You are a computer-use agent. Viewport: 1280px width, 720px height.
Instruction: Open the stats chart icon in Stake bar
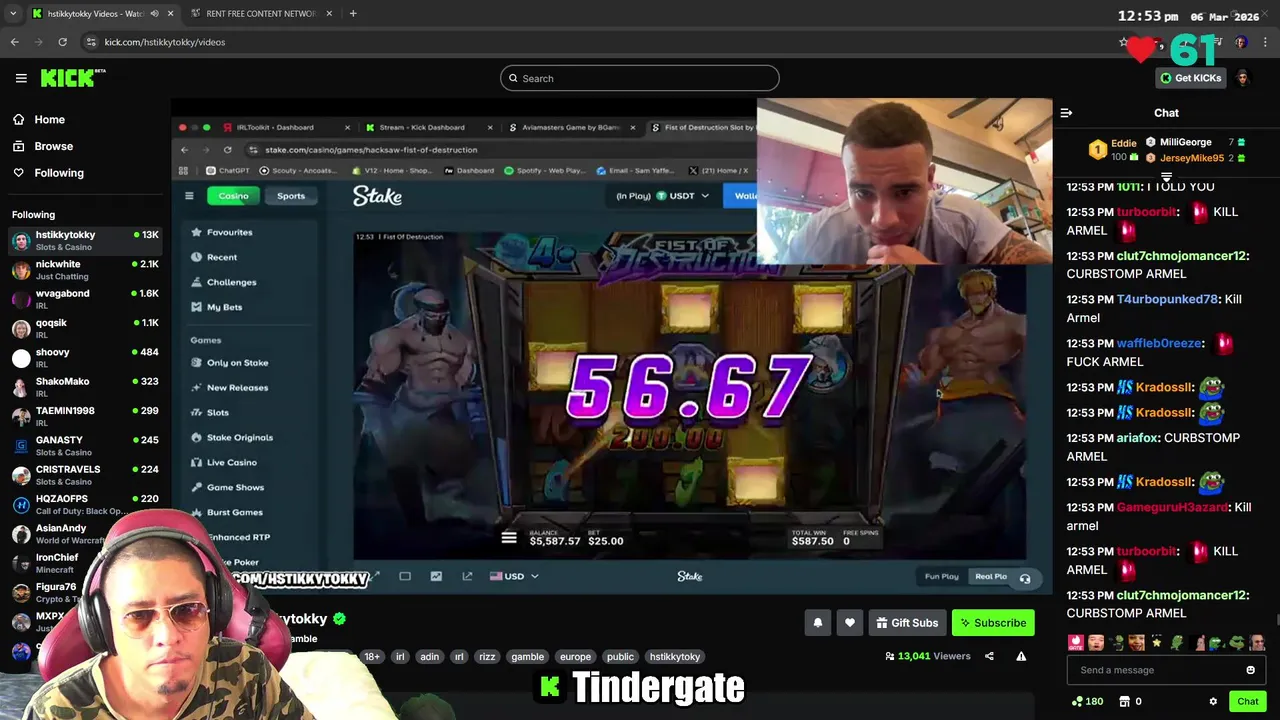coord(436,576)
